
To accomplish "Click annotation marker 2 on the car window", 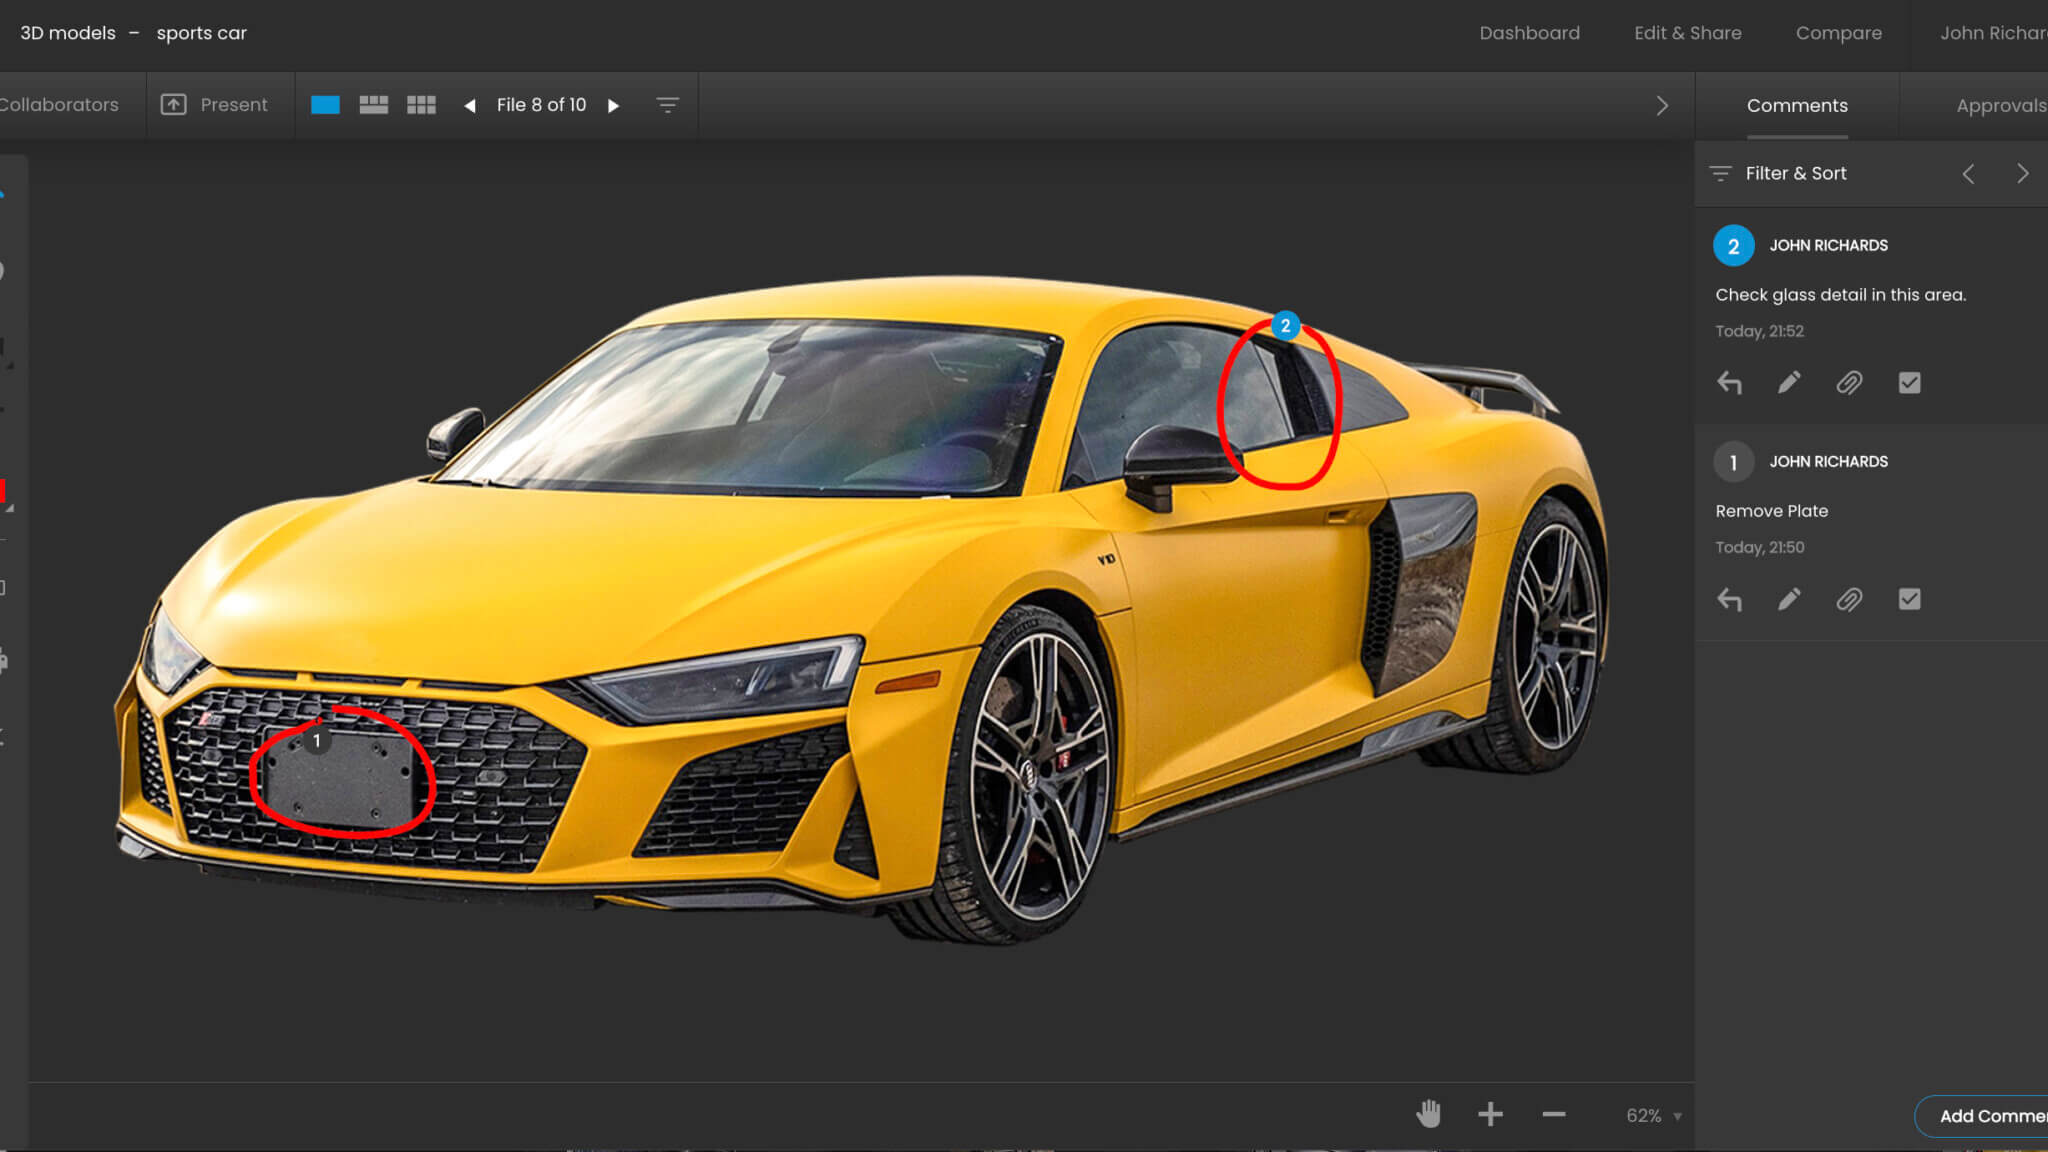I will pos(1285,325).
